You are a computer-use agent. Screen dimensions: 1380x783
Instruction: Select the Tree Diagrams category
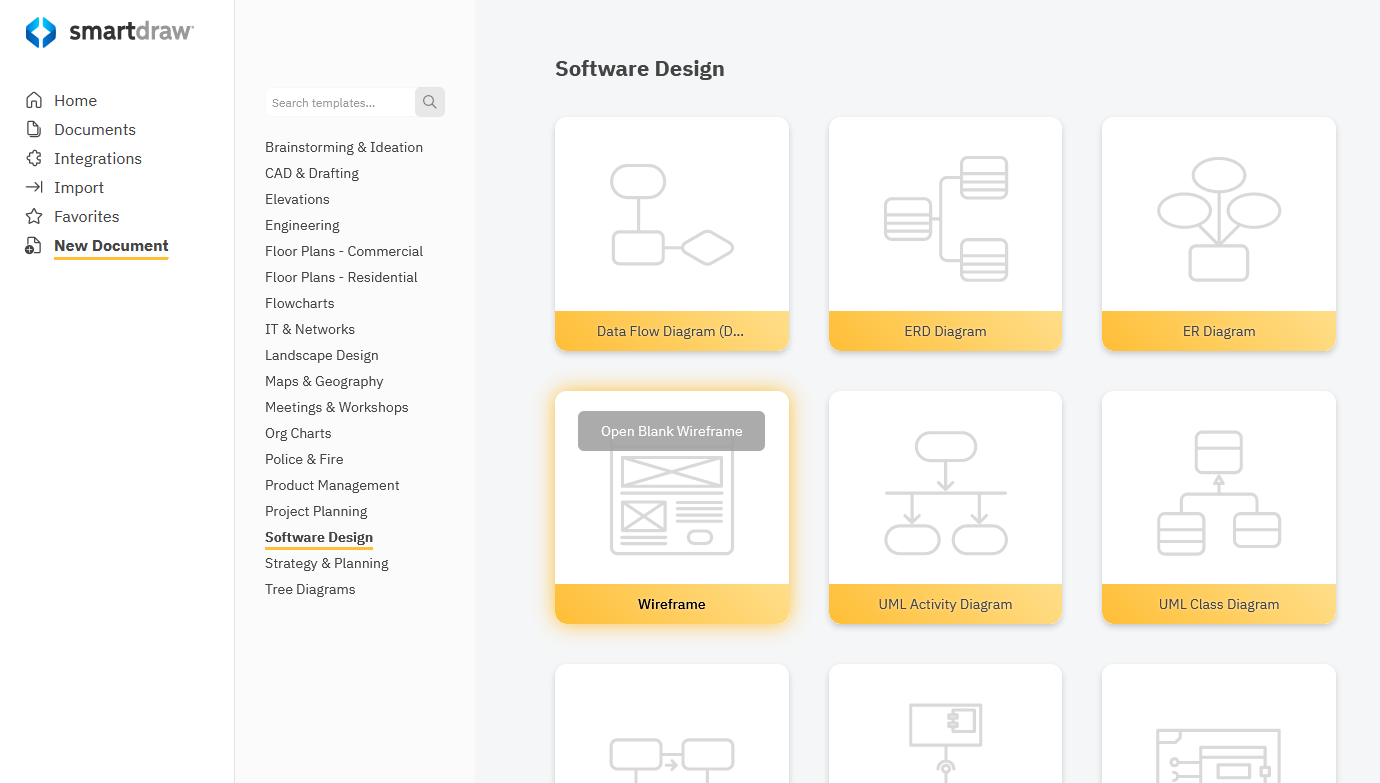310,589
